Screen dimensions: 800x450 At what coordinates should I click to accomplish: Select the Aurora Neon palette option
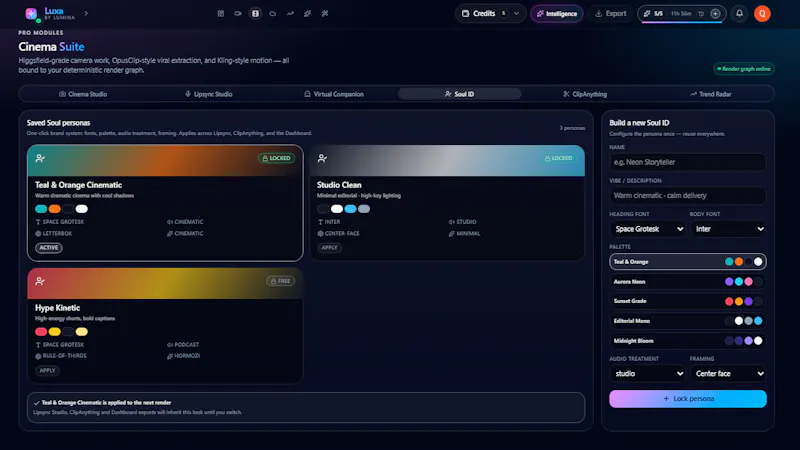coord(687,282)
